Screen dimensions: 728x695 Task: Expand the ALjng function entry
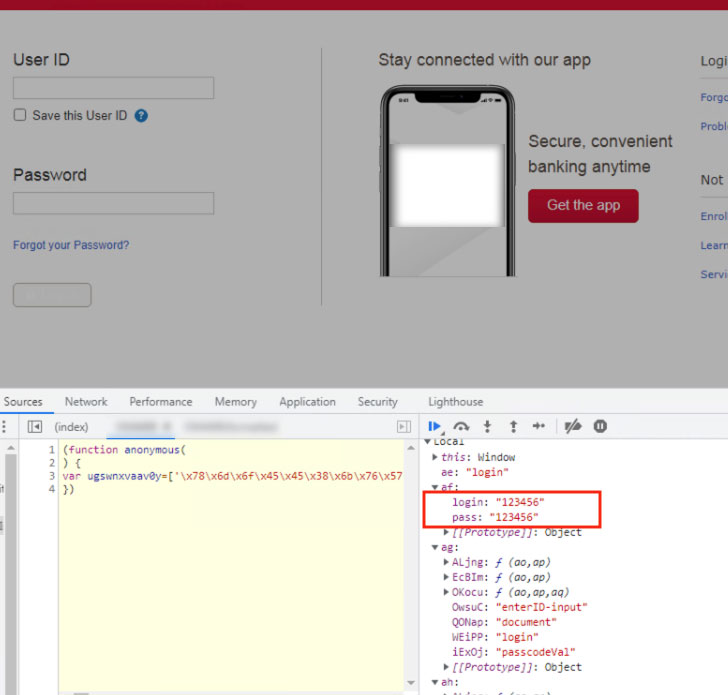445,562
